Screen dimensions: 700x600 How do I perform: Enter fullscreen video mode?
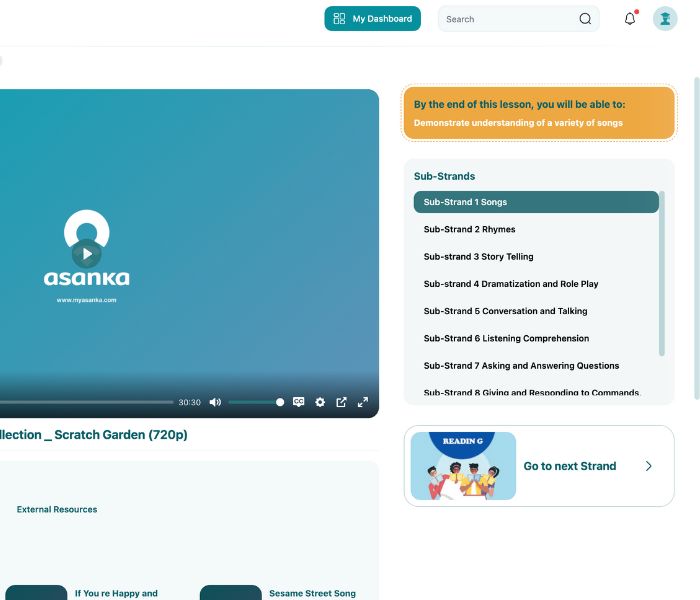click(363, 402)
